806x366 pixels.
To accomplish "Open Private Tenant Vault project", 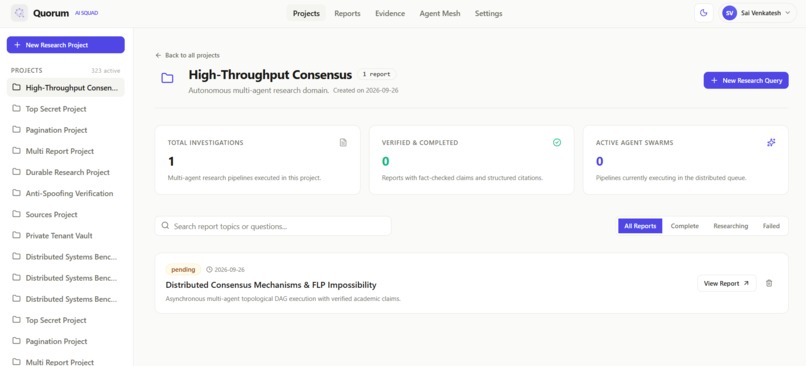I will (66, 235).
